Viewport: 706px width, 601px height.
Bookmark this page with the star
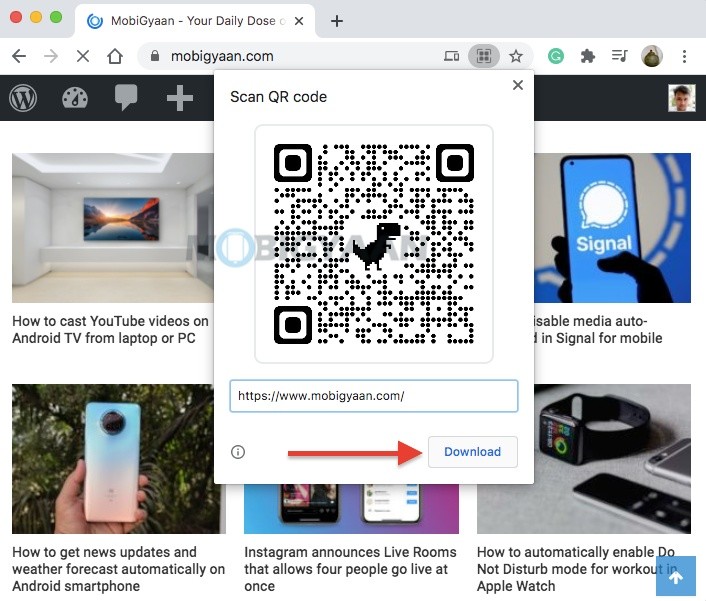[x=516, y=56]
